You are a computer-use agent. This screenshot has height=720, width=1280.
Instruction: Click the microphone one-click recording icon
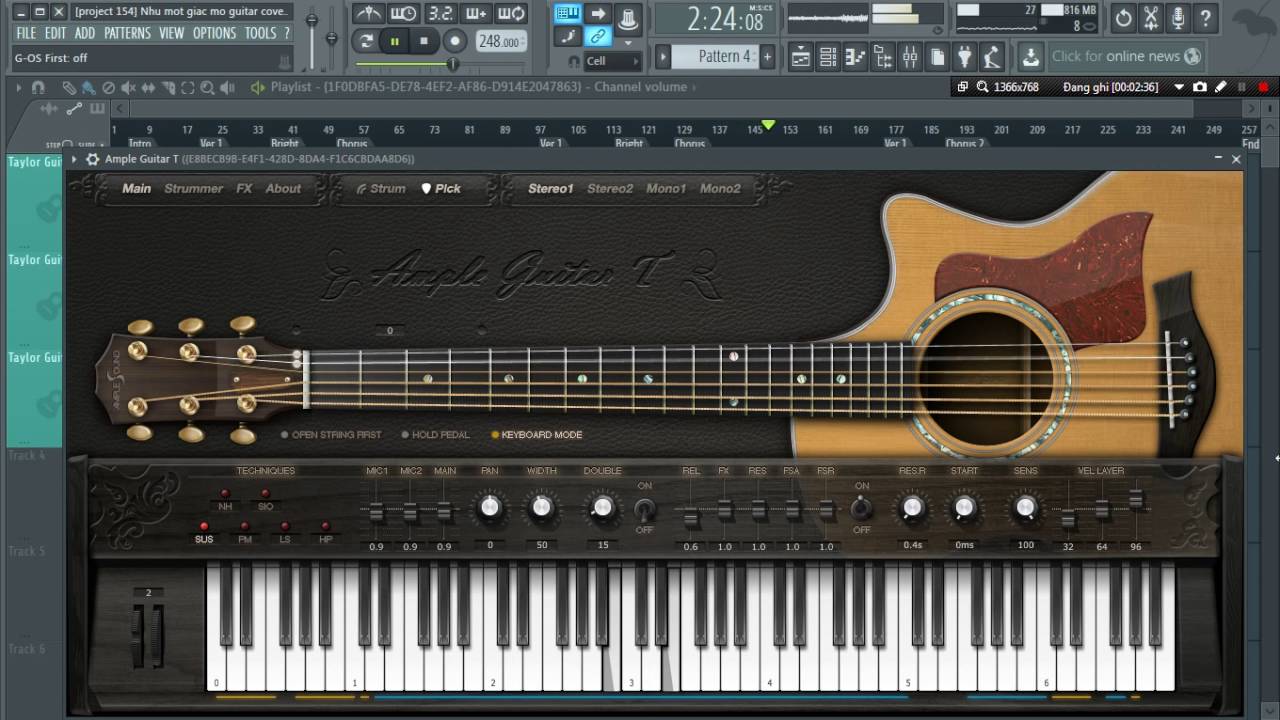1178,17
